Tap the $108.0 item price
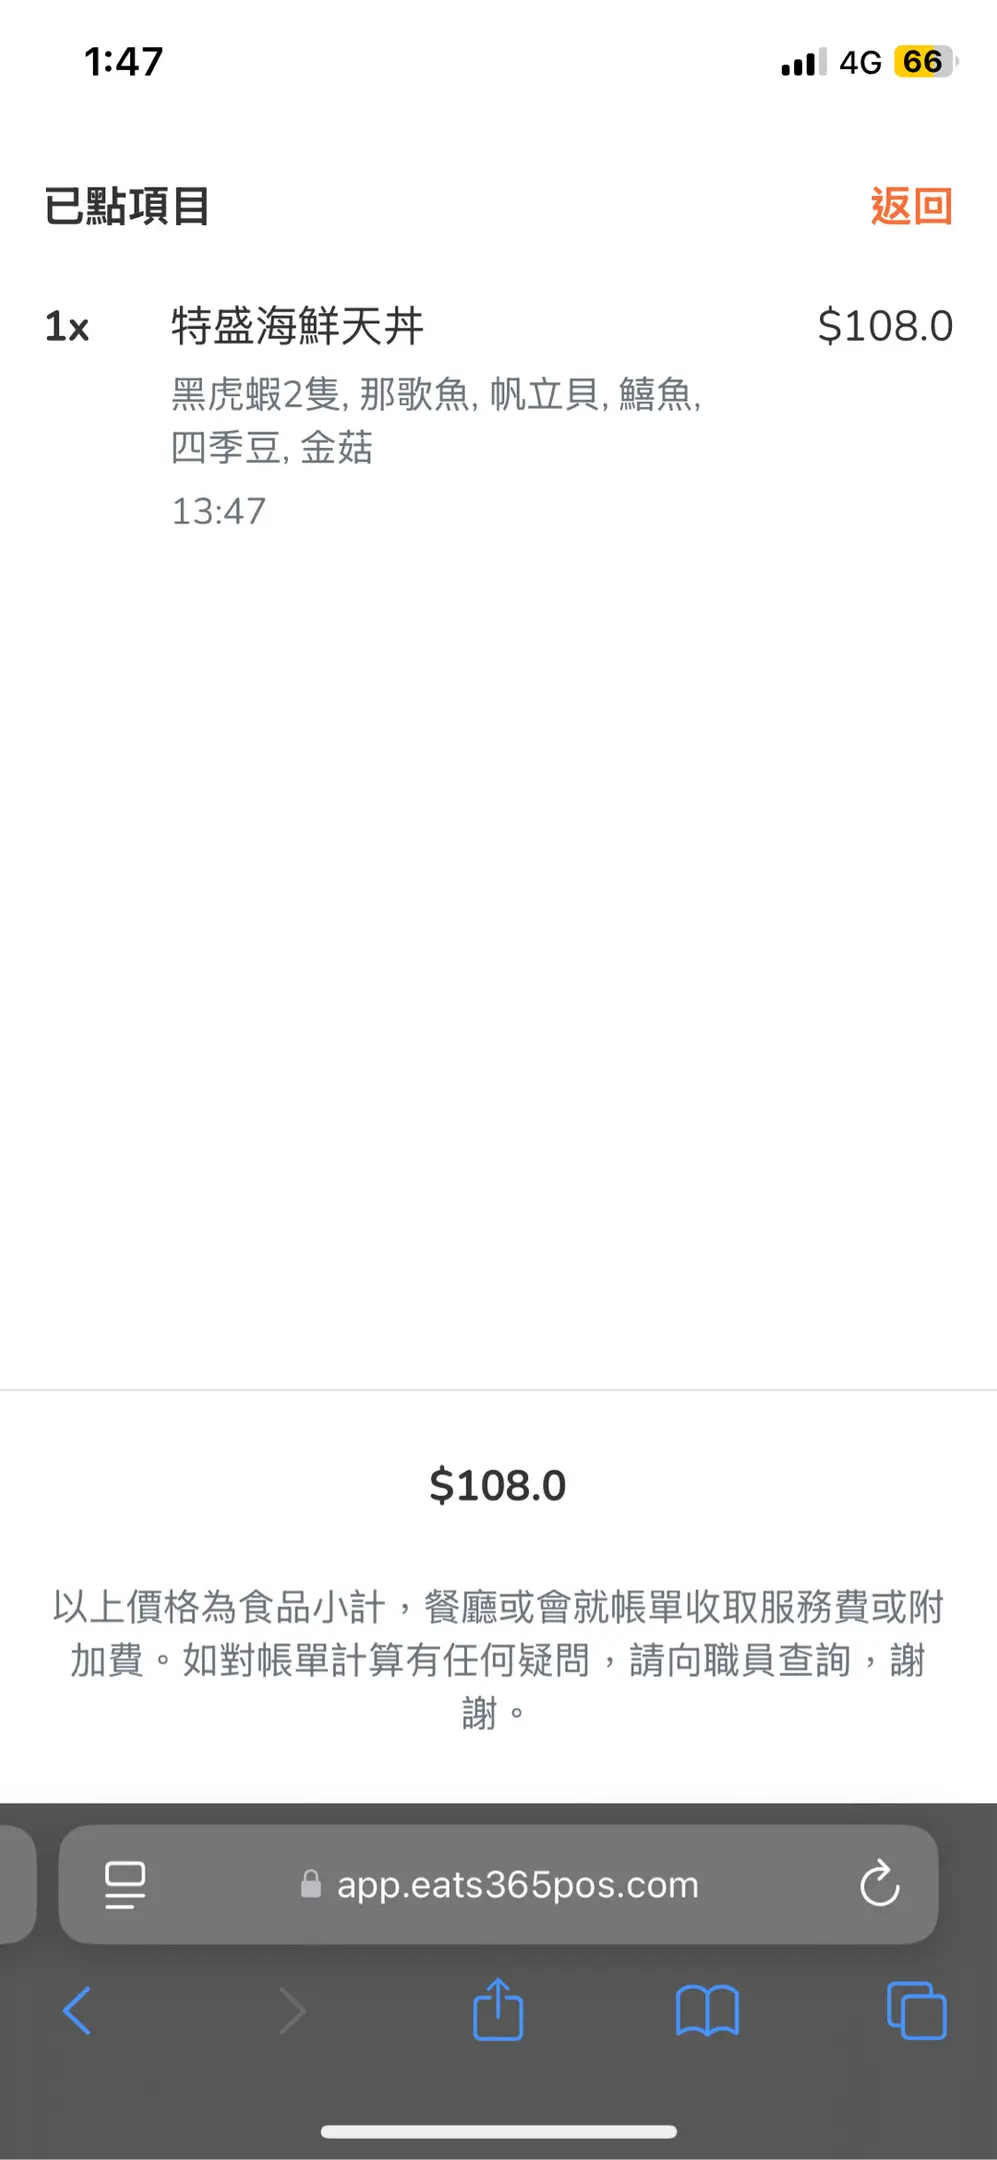This screenshot has height=2160, width=997. (885, 326)
